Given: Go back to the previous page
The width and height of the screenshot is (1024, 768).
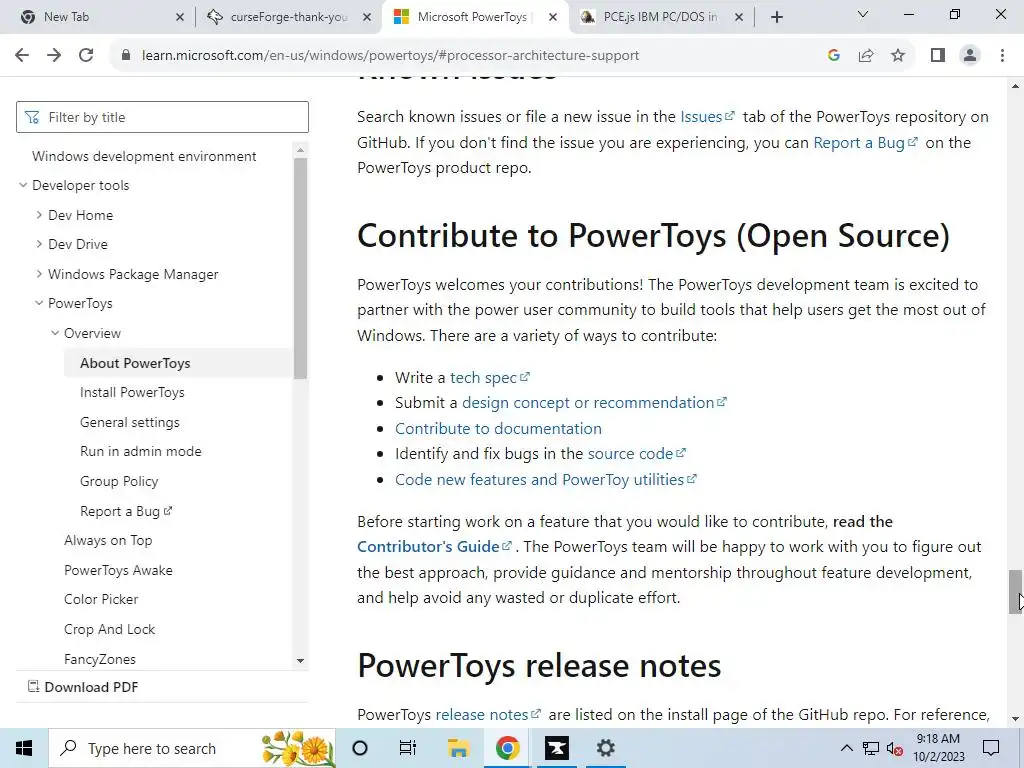Looking at the screenshot, I should (22, 56).
